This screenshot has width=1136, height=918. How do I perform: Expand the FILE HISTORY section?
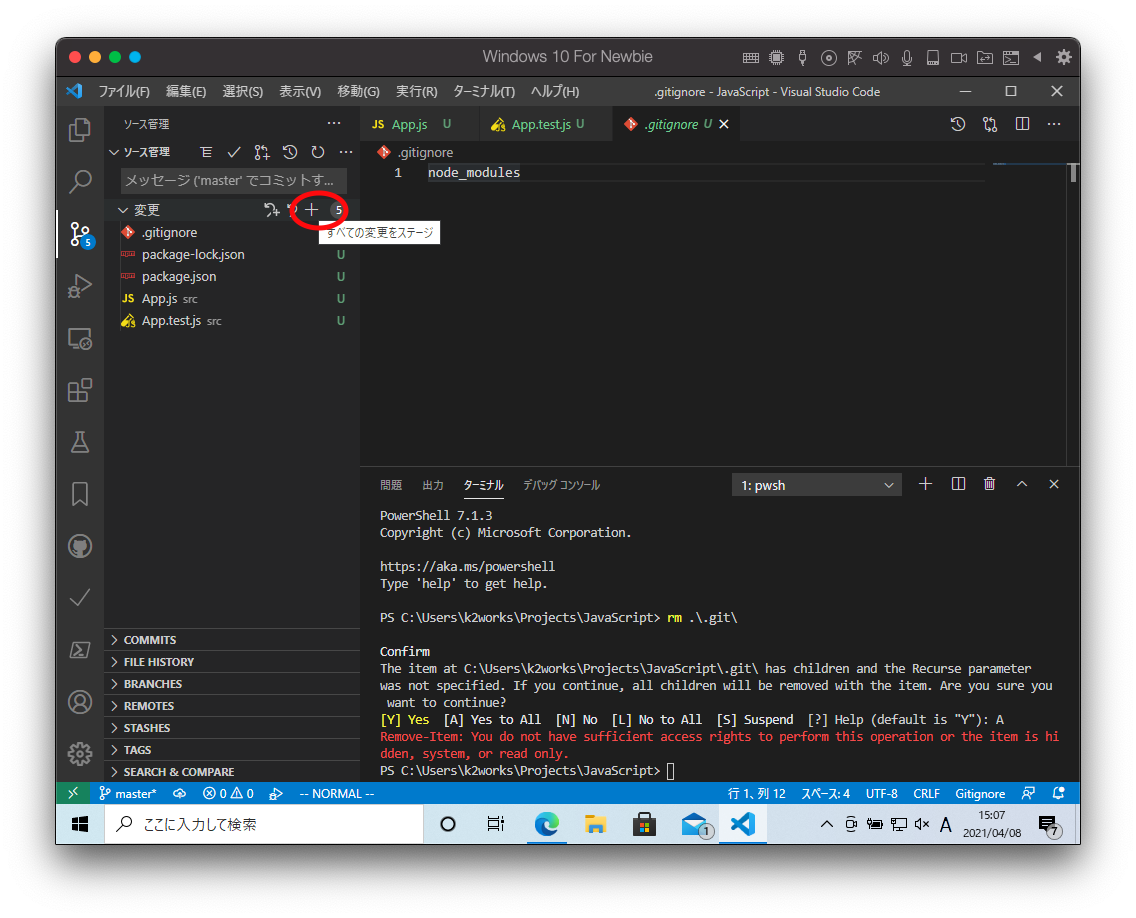(232, 662)
